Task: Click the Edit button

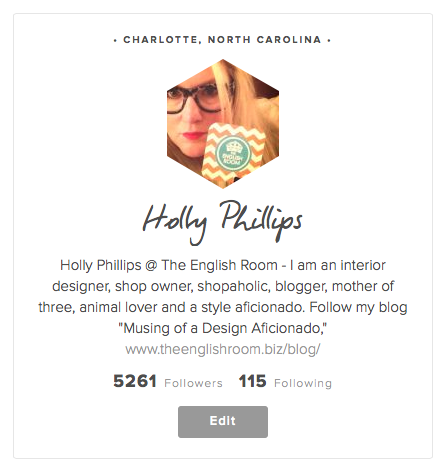Action: tap(223, 422)
